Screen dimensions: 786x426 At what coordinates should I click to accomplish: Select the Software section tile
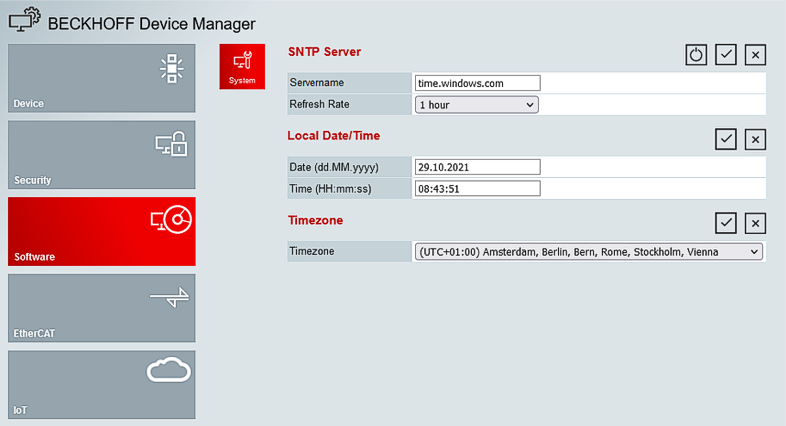[x=102, y=232]
